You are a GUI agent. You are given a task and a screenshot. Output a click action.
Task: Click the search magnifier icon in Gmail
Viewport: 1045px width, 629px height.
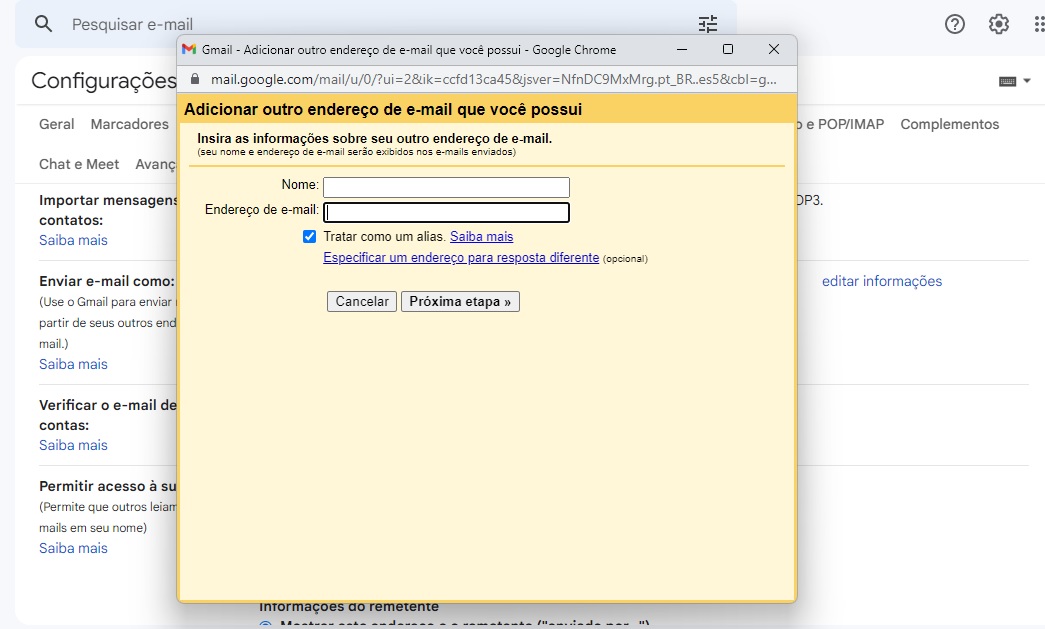43,24
